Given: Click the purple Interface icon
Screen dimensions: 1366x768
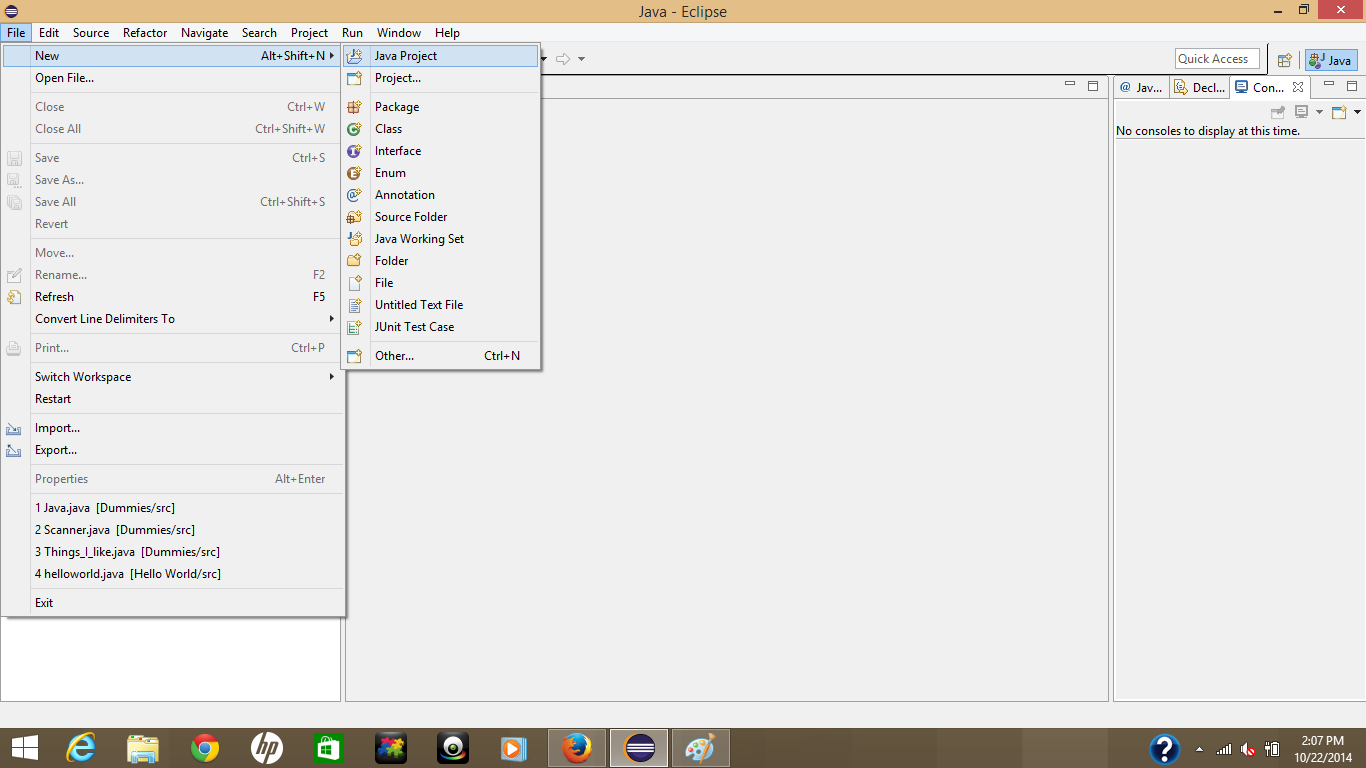Looking at the screenshot, I should (x=354, y=151).
